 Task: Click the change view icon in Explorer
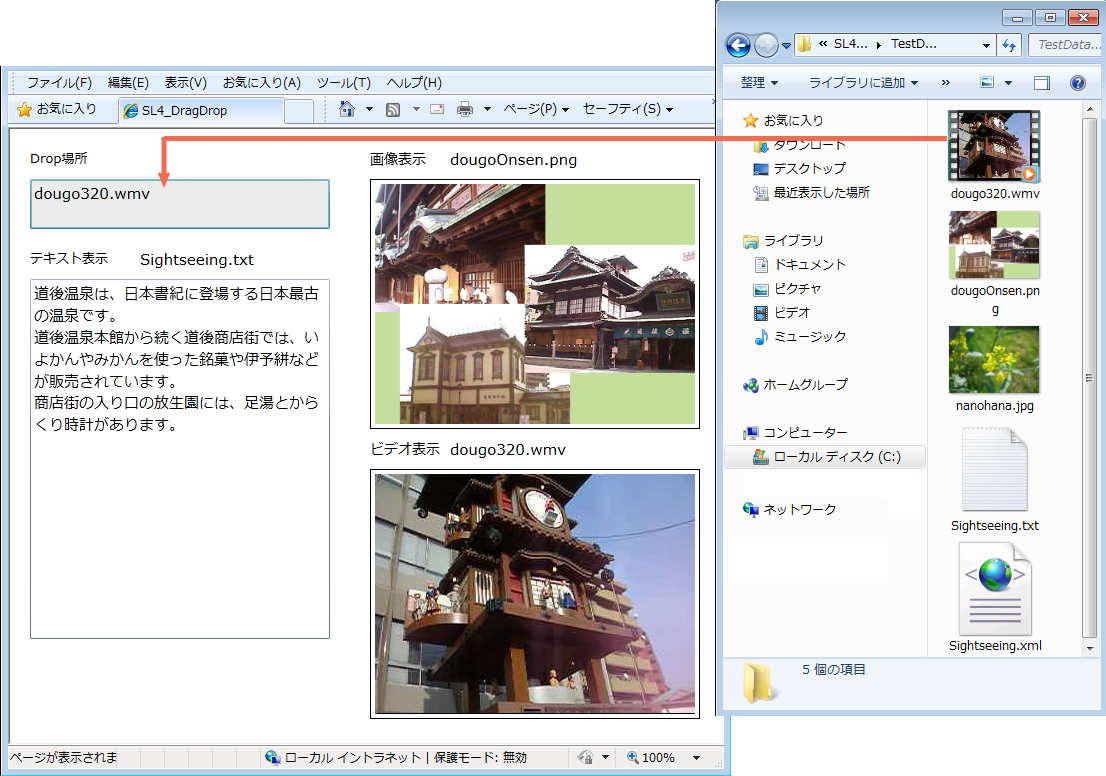[987, 83]
